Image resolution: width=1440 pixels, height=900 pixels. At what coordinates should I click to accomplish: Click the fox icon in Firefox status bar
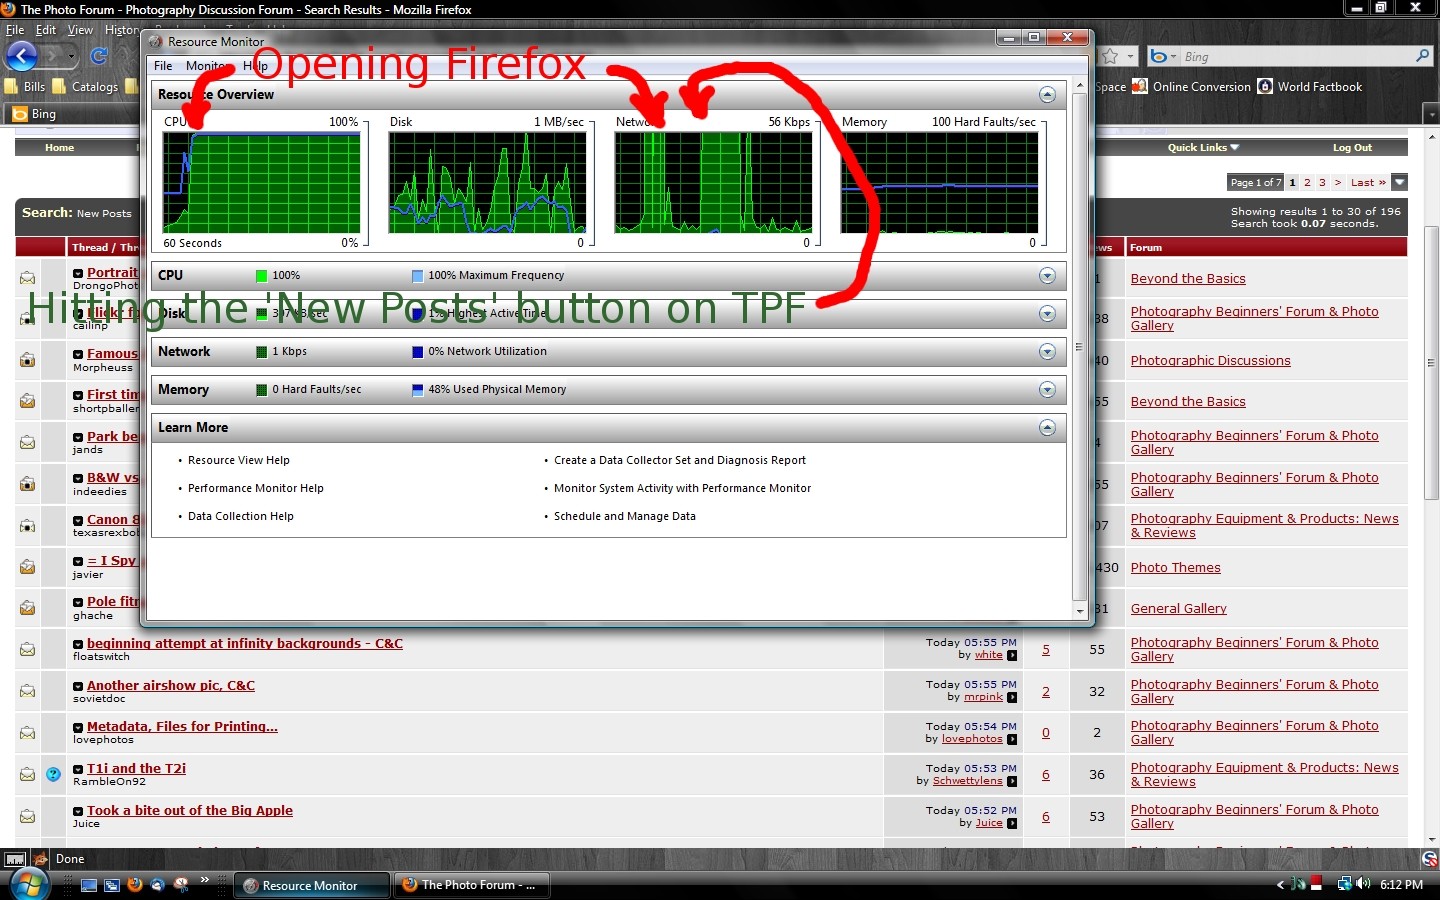click(x=41, y=860)
